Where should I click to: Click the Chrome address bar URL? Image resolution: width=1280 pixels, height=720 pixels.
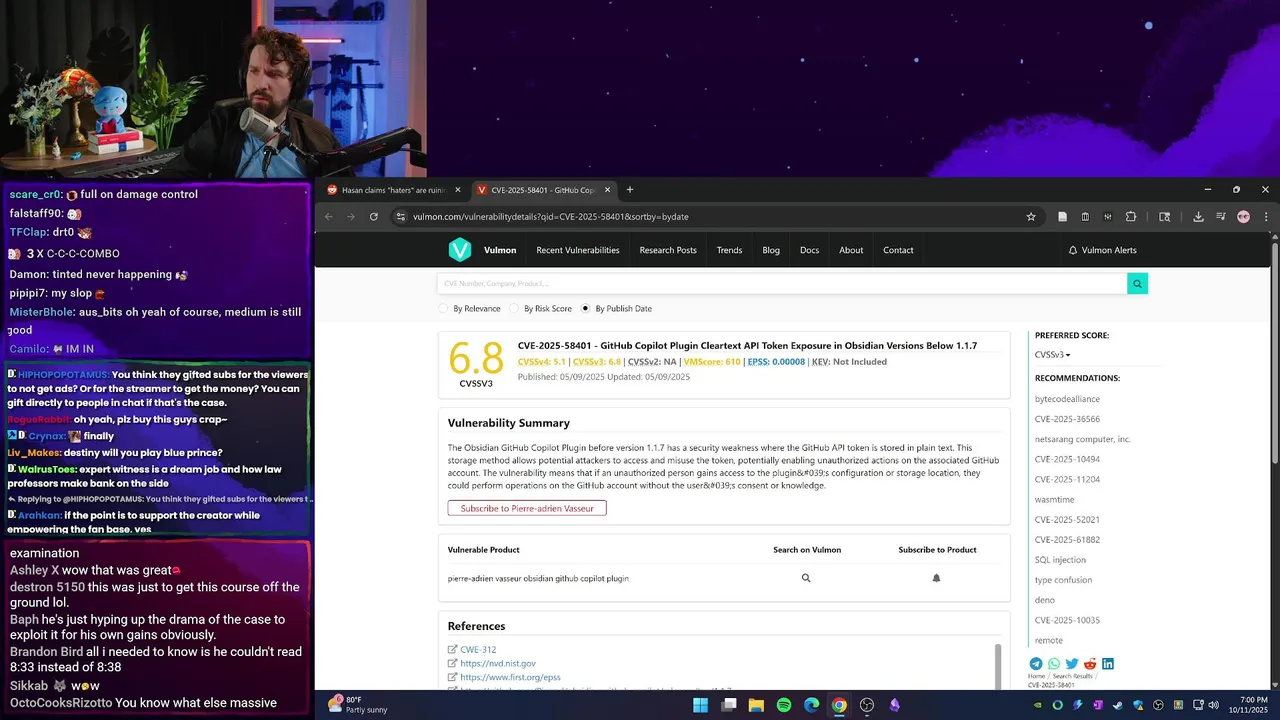[550, 216]
